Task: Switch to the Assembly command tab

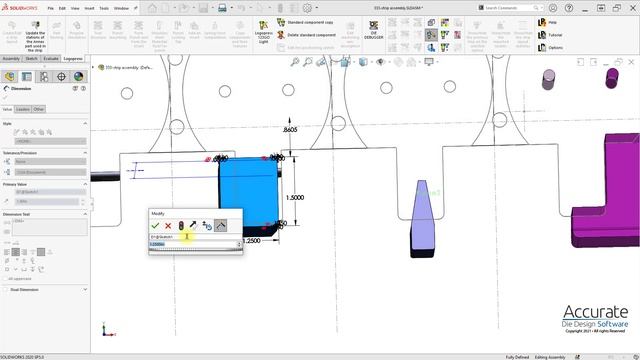Action: click(x=11, y=59)
